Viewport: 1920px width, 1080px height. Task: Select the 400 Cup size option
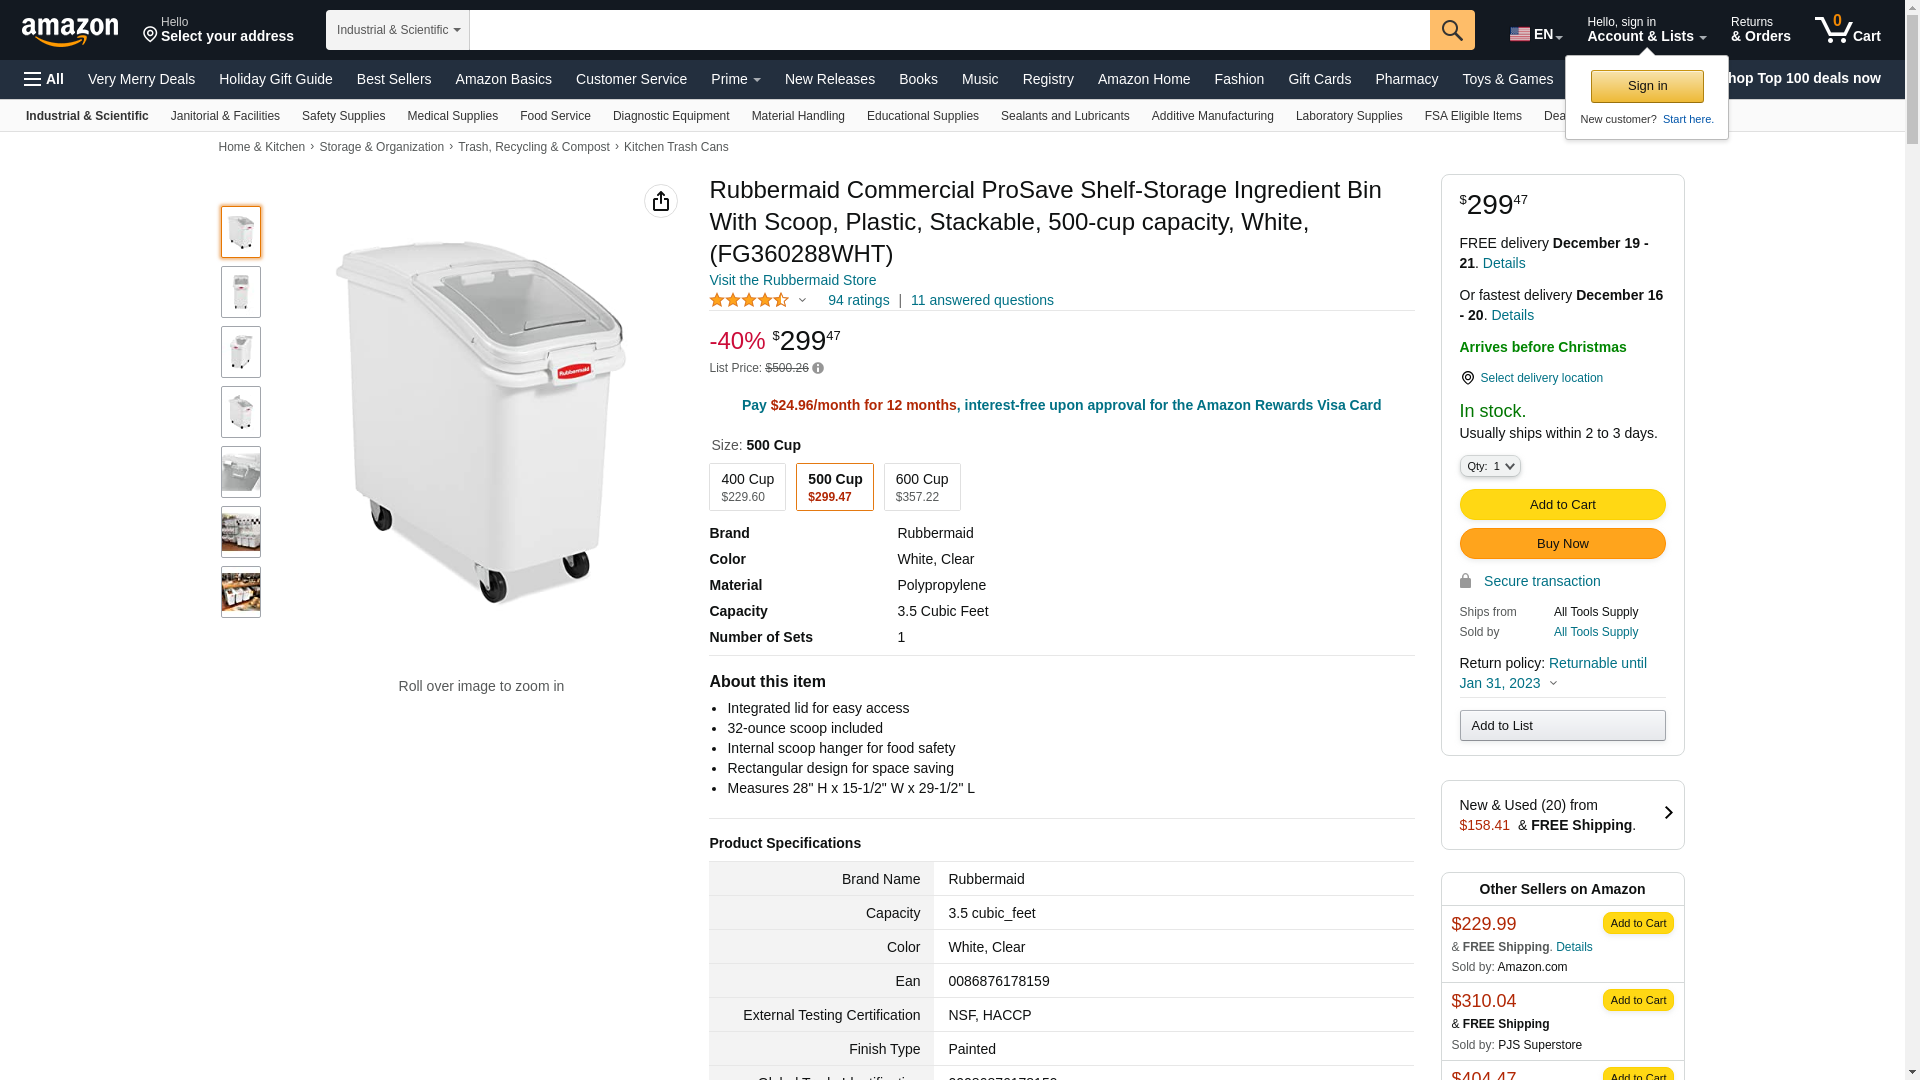tap(747, 487)
